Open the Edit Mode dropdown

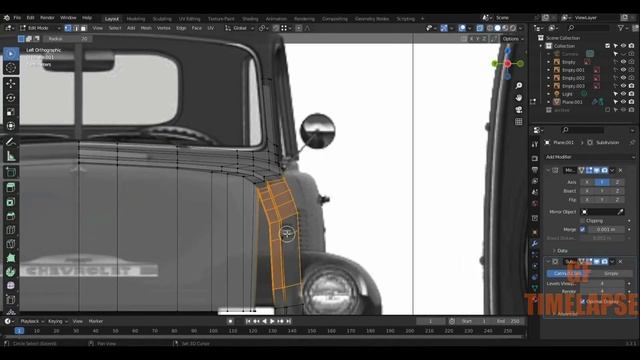coord(40,28)
